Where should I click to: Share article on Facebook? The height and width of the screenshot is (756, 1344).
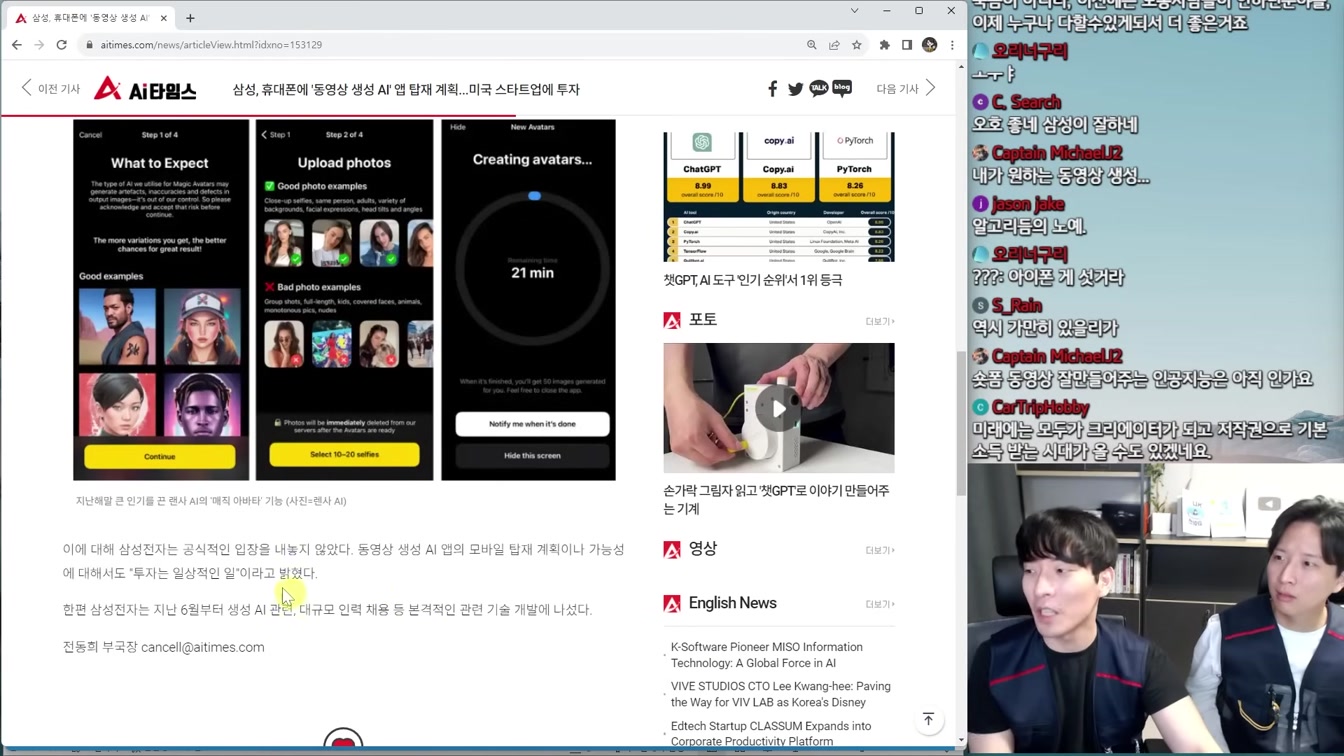coord(772,89)
